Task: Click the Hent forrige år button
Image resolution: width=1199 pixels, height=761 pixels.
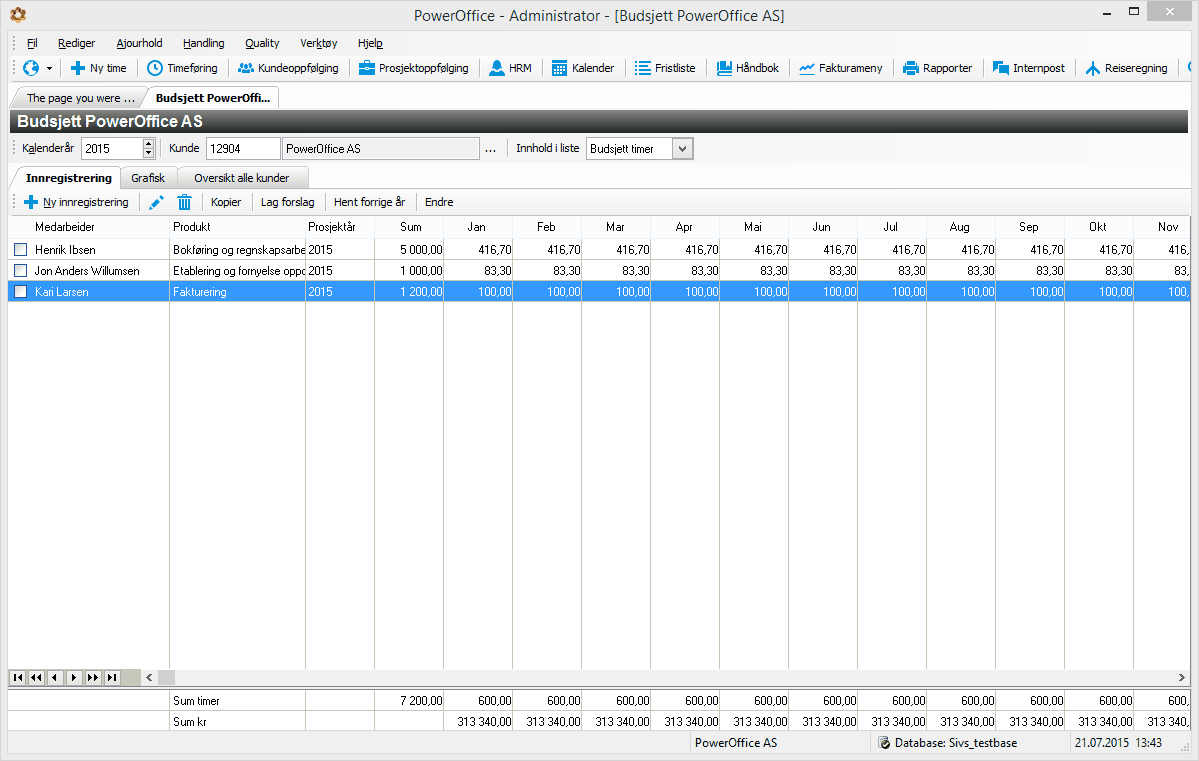Action: pyautogui.click(x=369, y=202)
